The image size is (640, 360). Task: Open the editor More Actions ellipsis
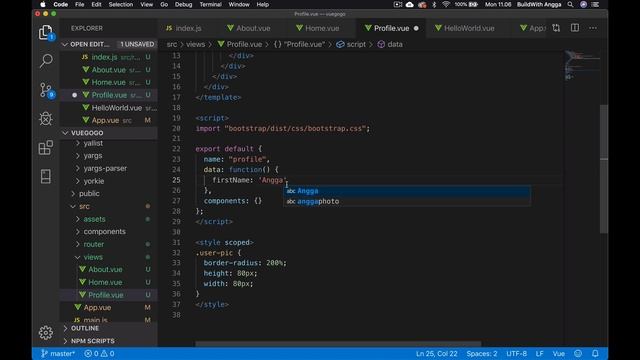[x=593, y=28]
